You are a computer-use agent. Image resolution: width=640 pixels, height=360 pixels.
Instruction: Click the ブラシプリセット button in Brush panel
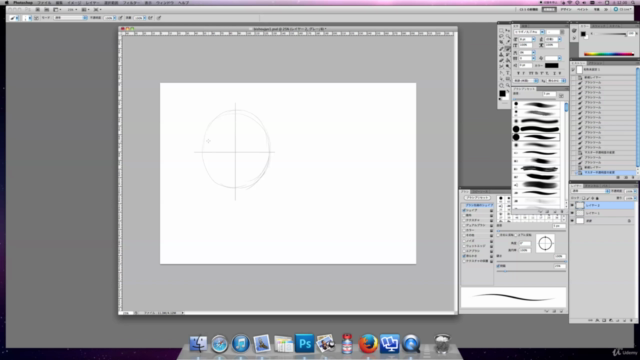pos(477,198)
